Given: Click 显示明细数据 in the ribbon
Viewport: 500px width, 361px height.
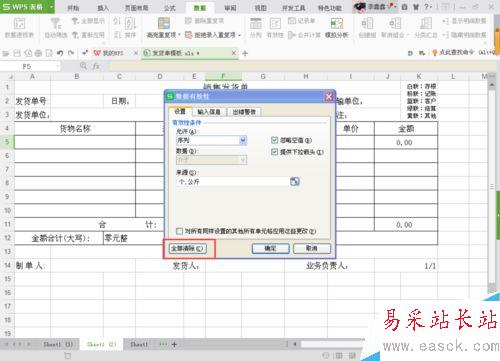Looking at the screenshot, I should (x=464, y=21).
